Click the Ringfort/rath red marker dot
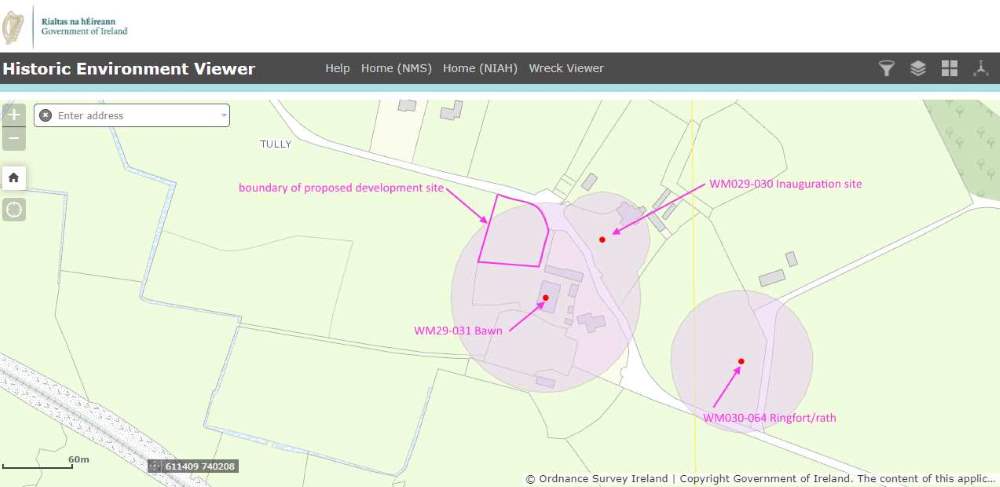This screenshot has width=1000, height=487. (741, 361)
